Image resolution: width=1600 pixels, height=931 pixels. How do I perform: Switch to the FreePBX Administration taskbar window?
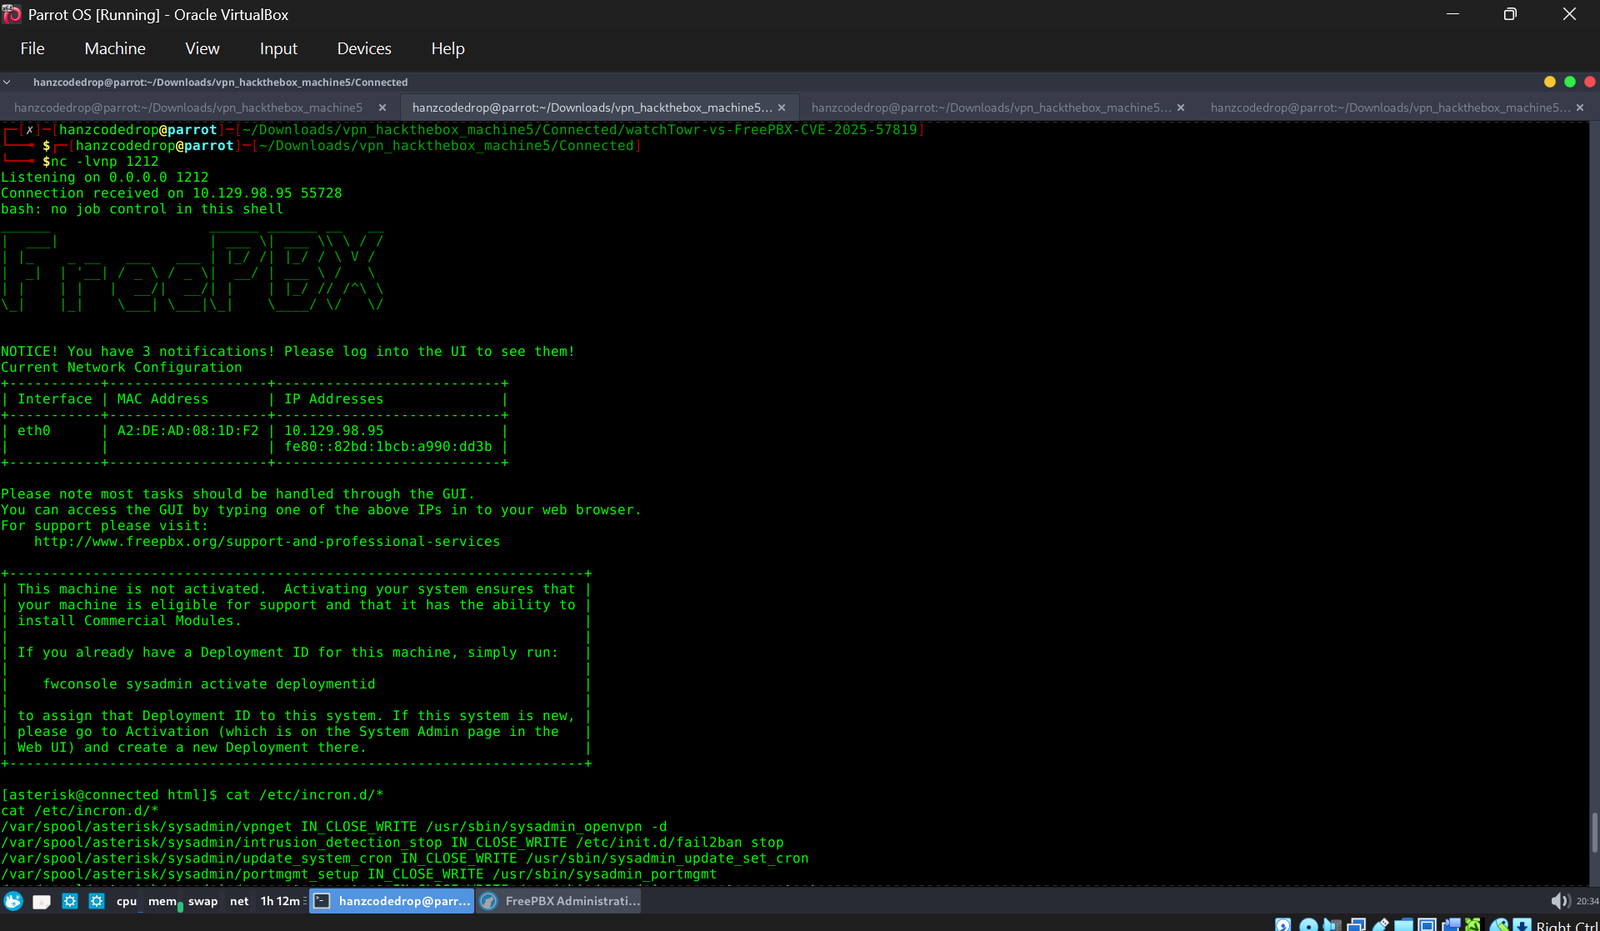click(x=560, y=901)
